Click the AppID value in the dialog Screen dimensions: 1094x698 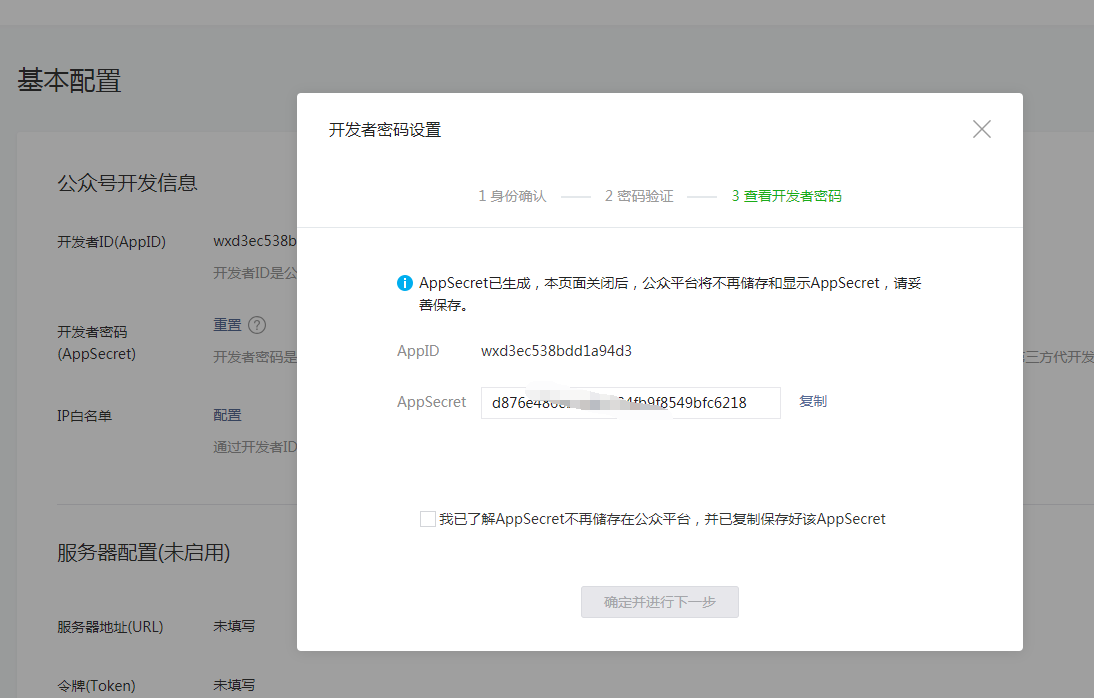[556, 351]
